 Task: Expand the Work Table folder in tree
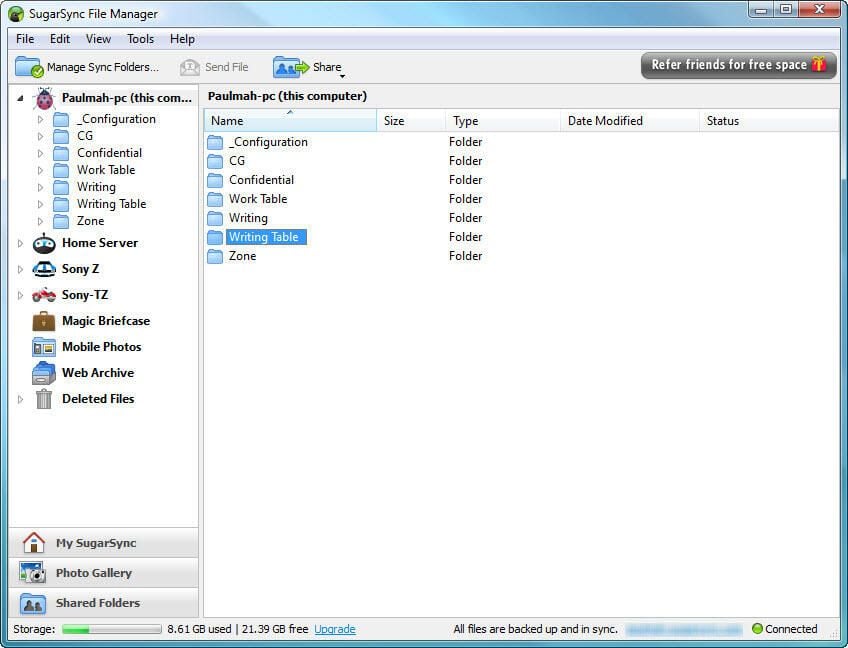point(40,170)
